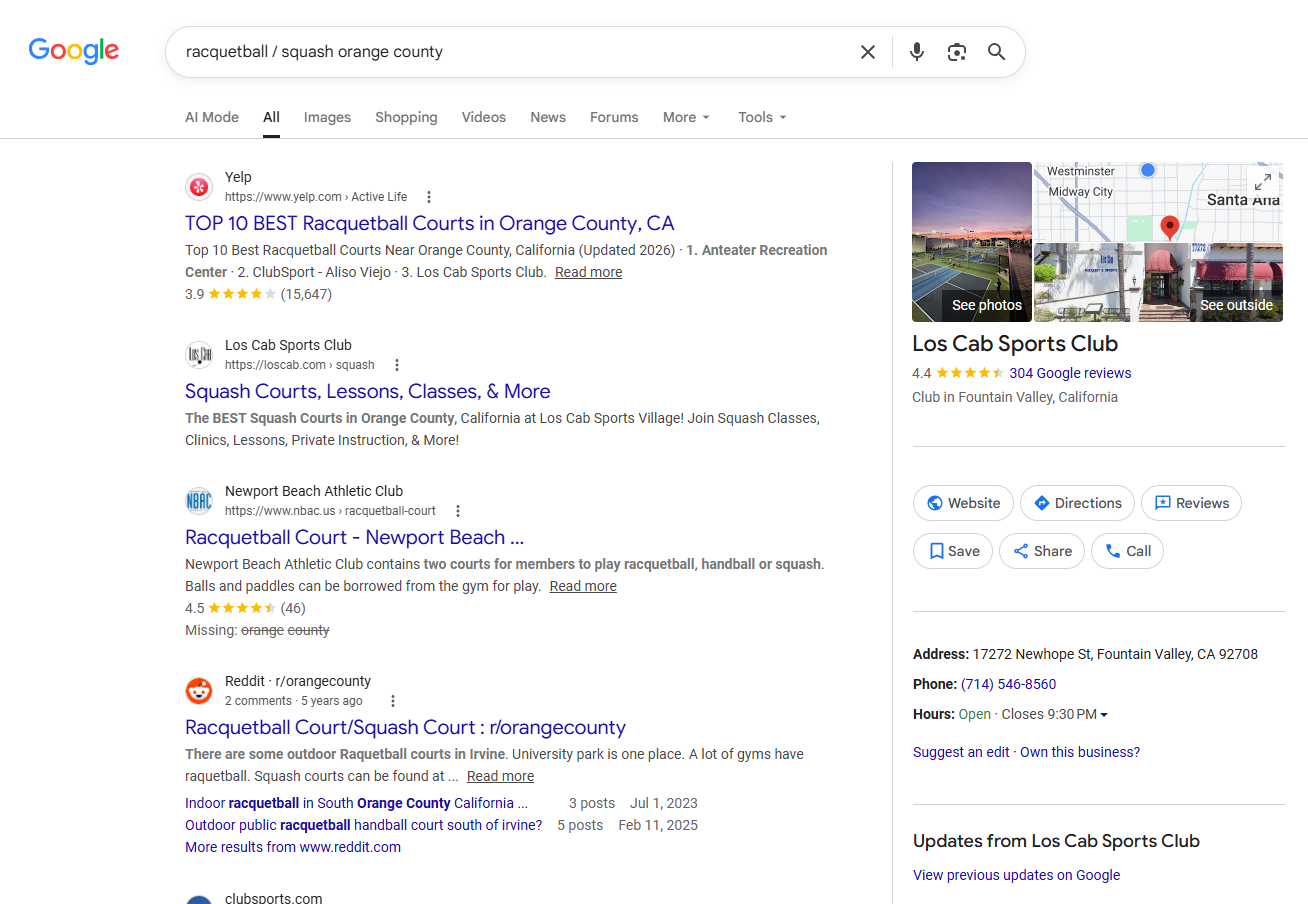Screen dimensions: 1308x904
Task: Click the clubsports.com site name
Action: tap(274, 898)
